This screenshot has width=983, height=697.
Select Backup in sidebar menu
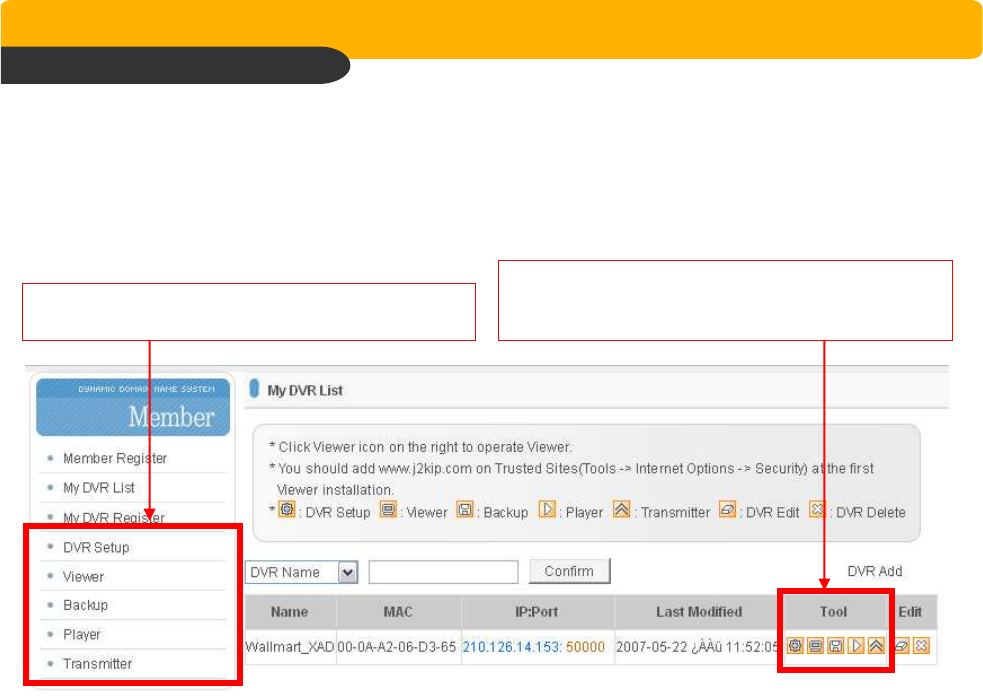click(x=85, y=605)
